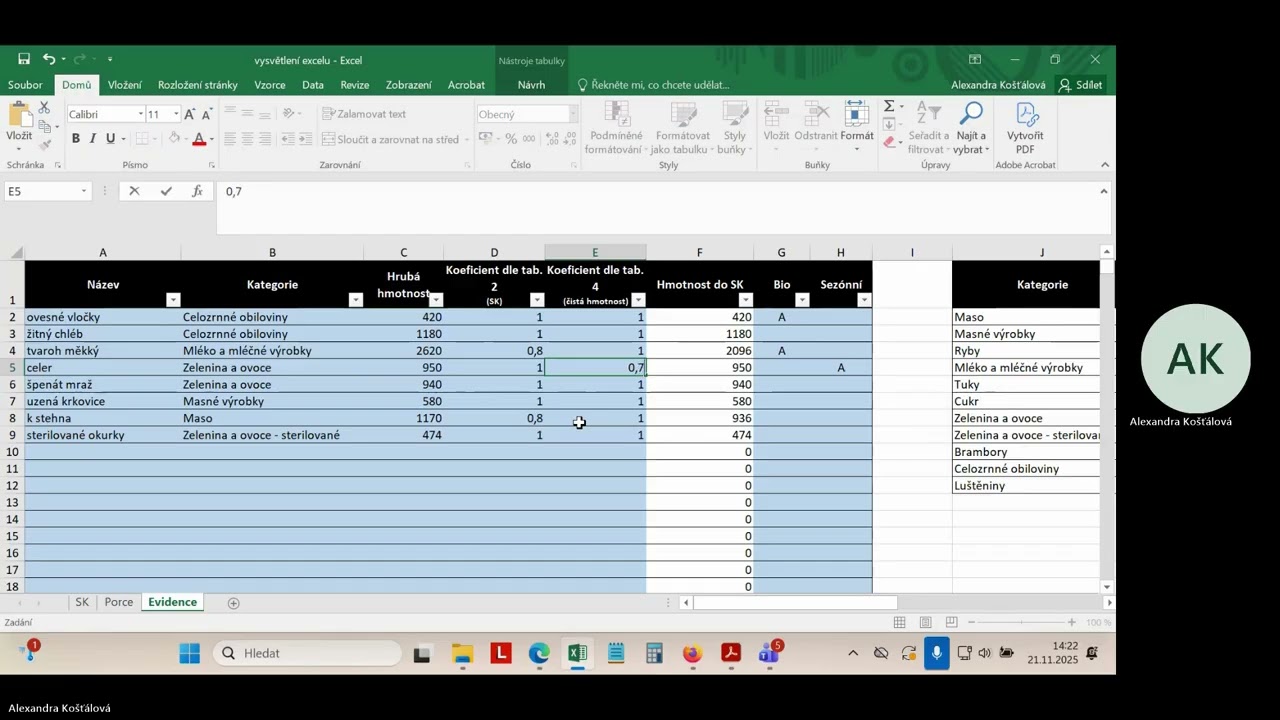
Task: Pick the font color red A swatch
Action: [199, 139]
